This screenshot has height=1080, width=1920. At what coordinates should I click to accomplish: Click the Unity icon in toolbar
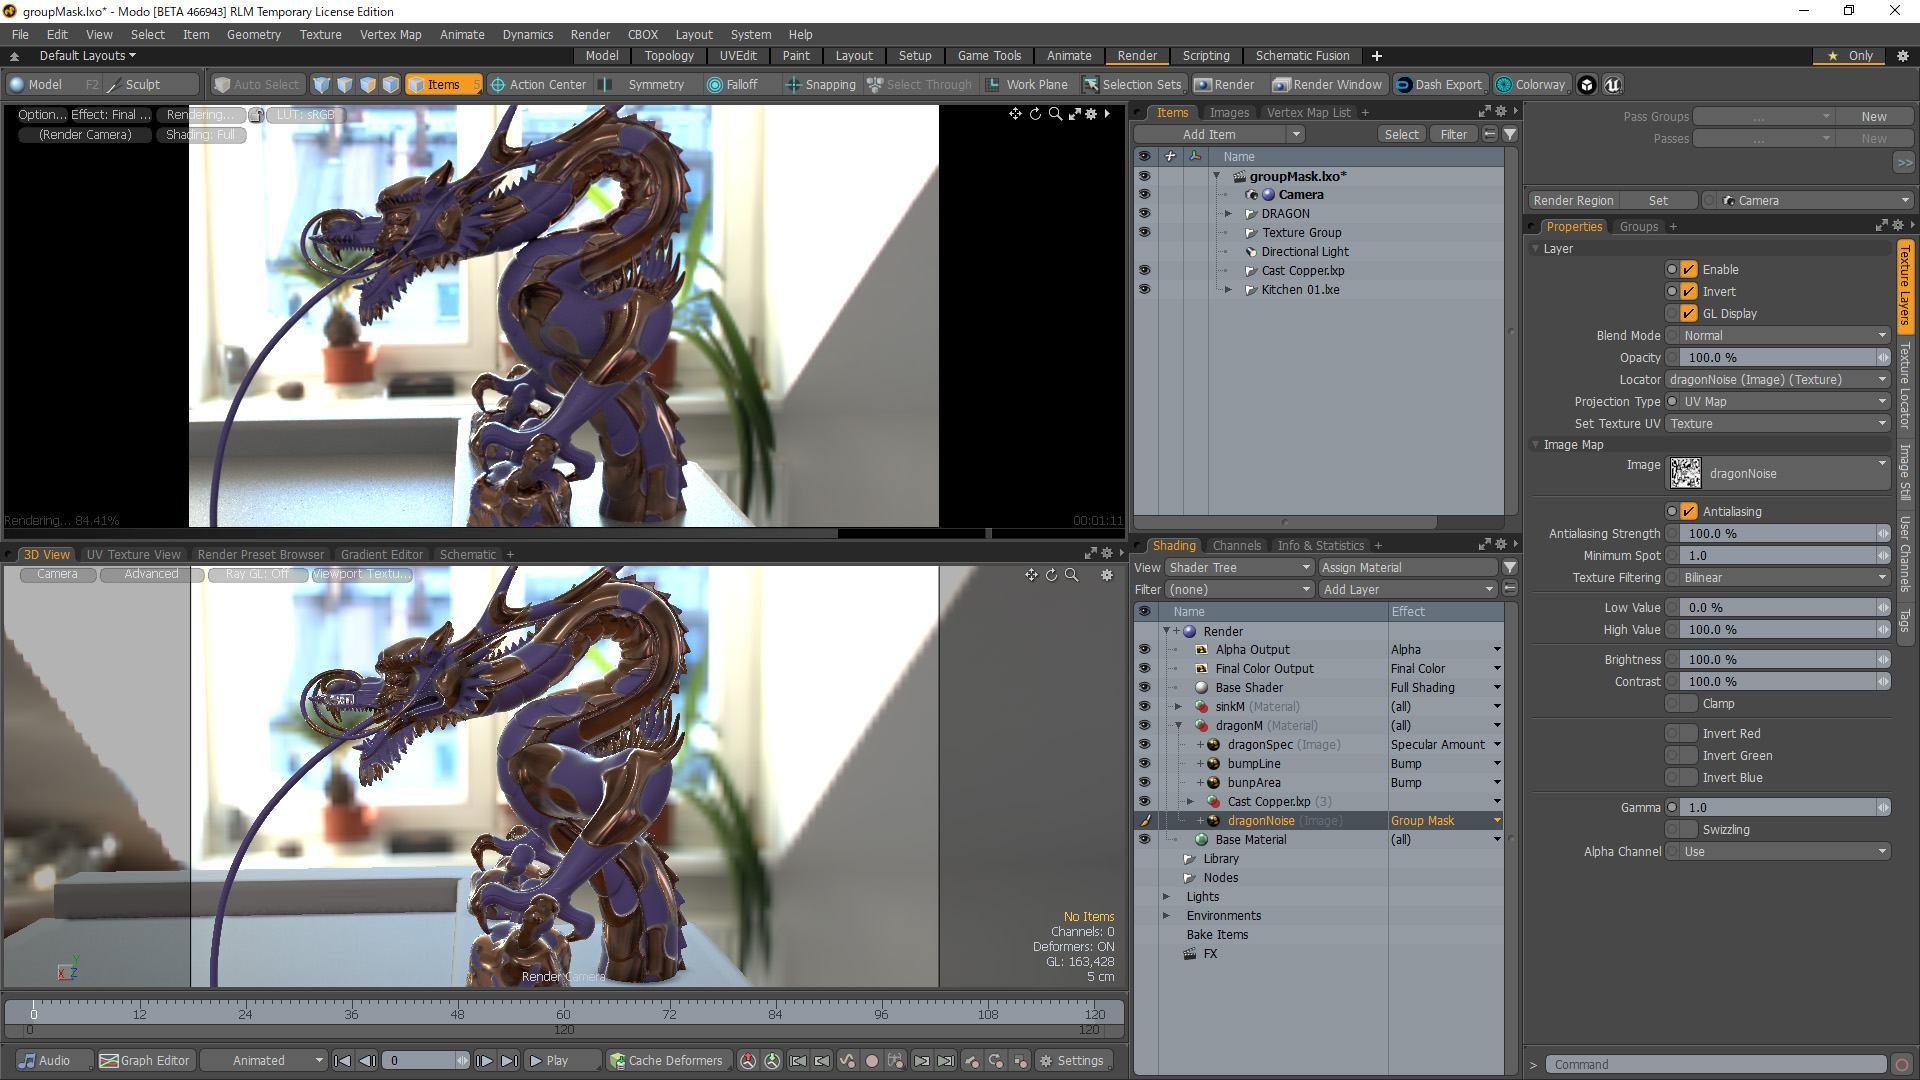1587,85
